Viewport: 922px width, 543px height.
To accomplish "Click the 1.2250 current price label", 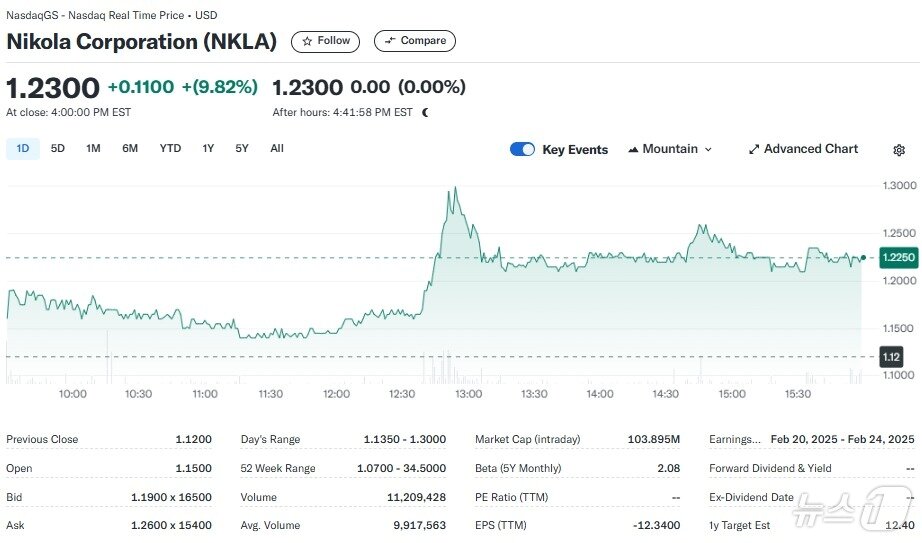I will 898,257.
